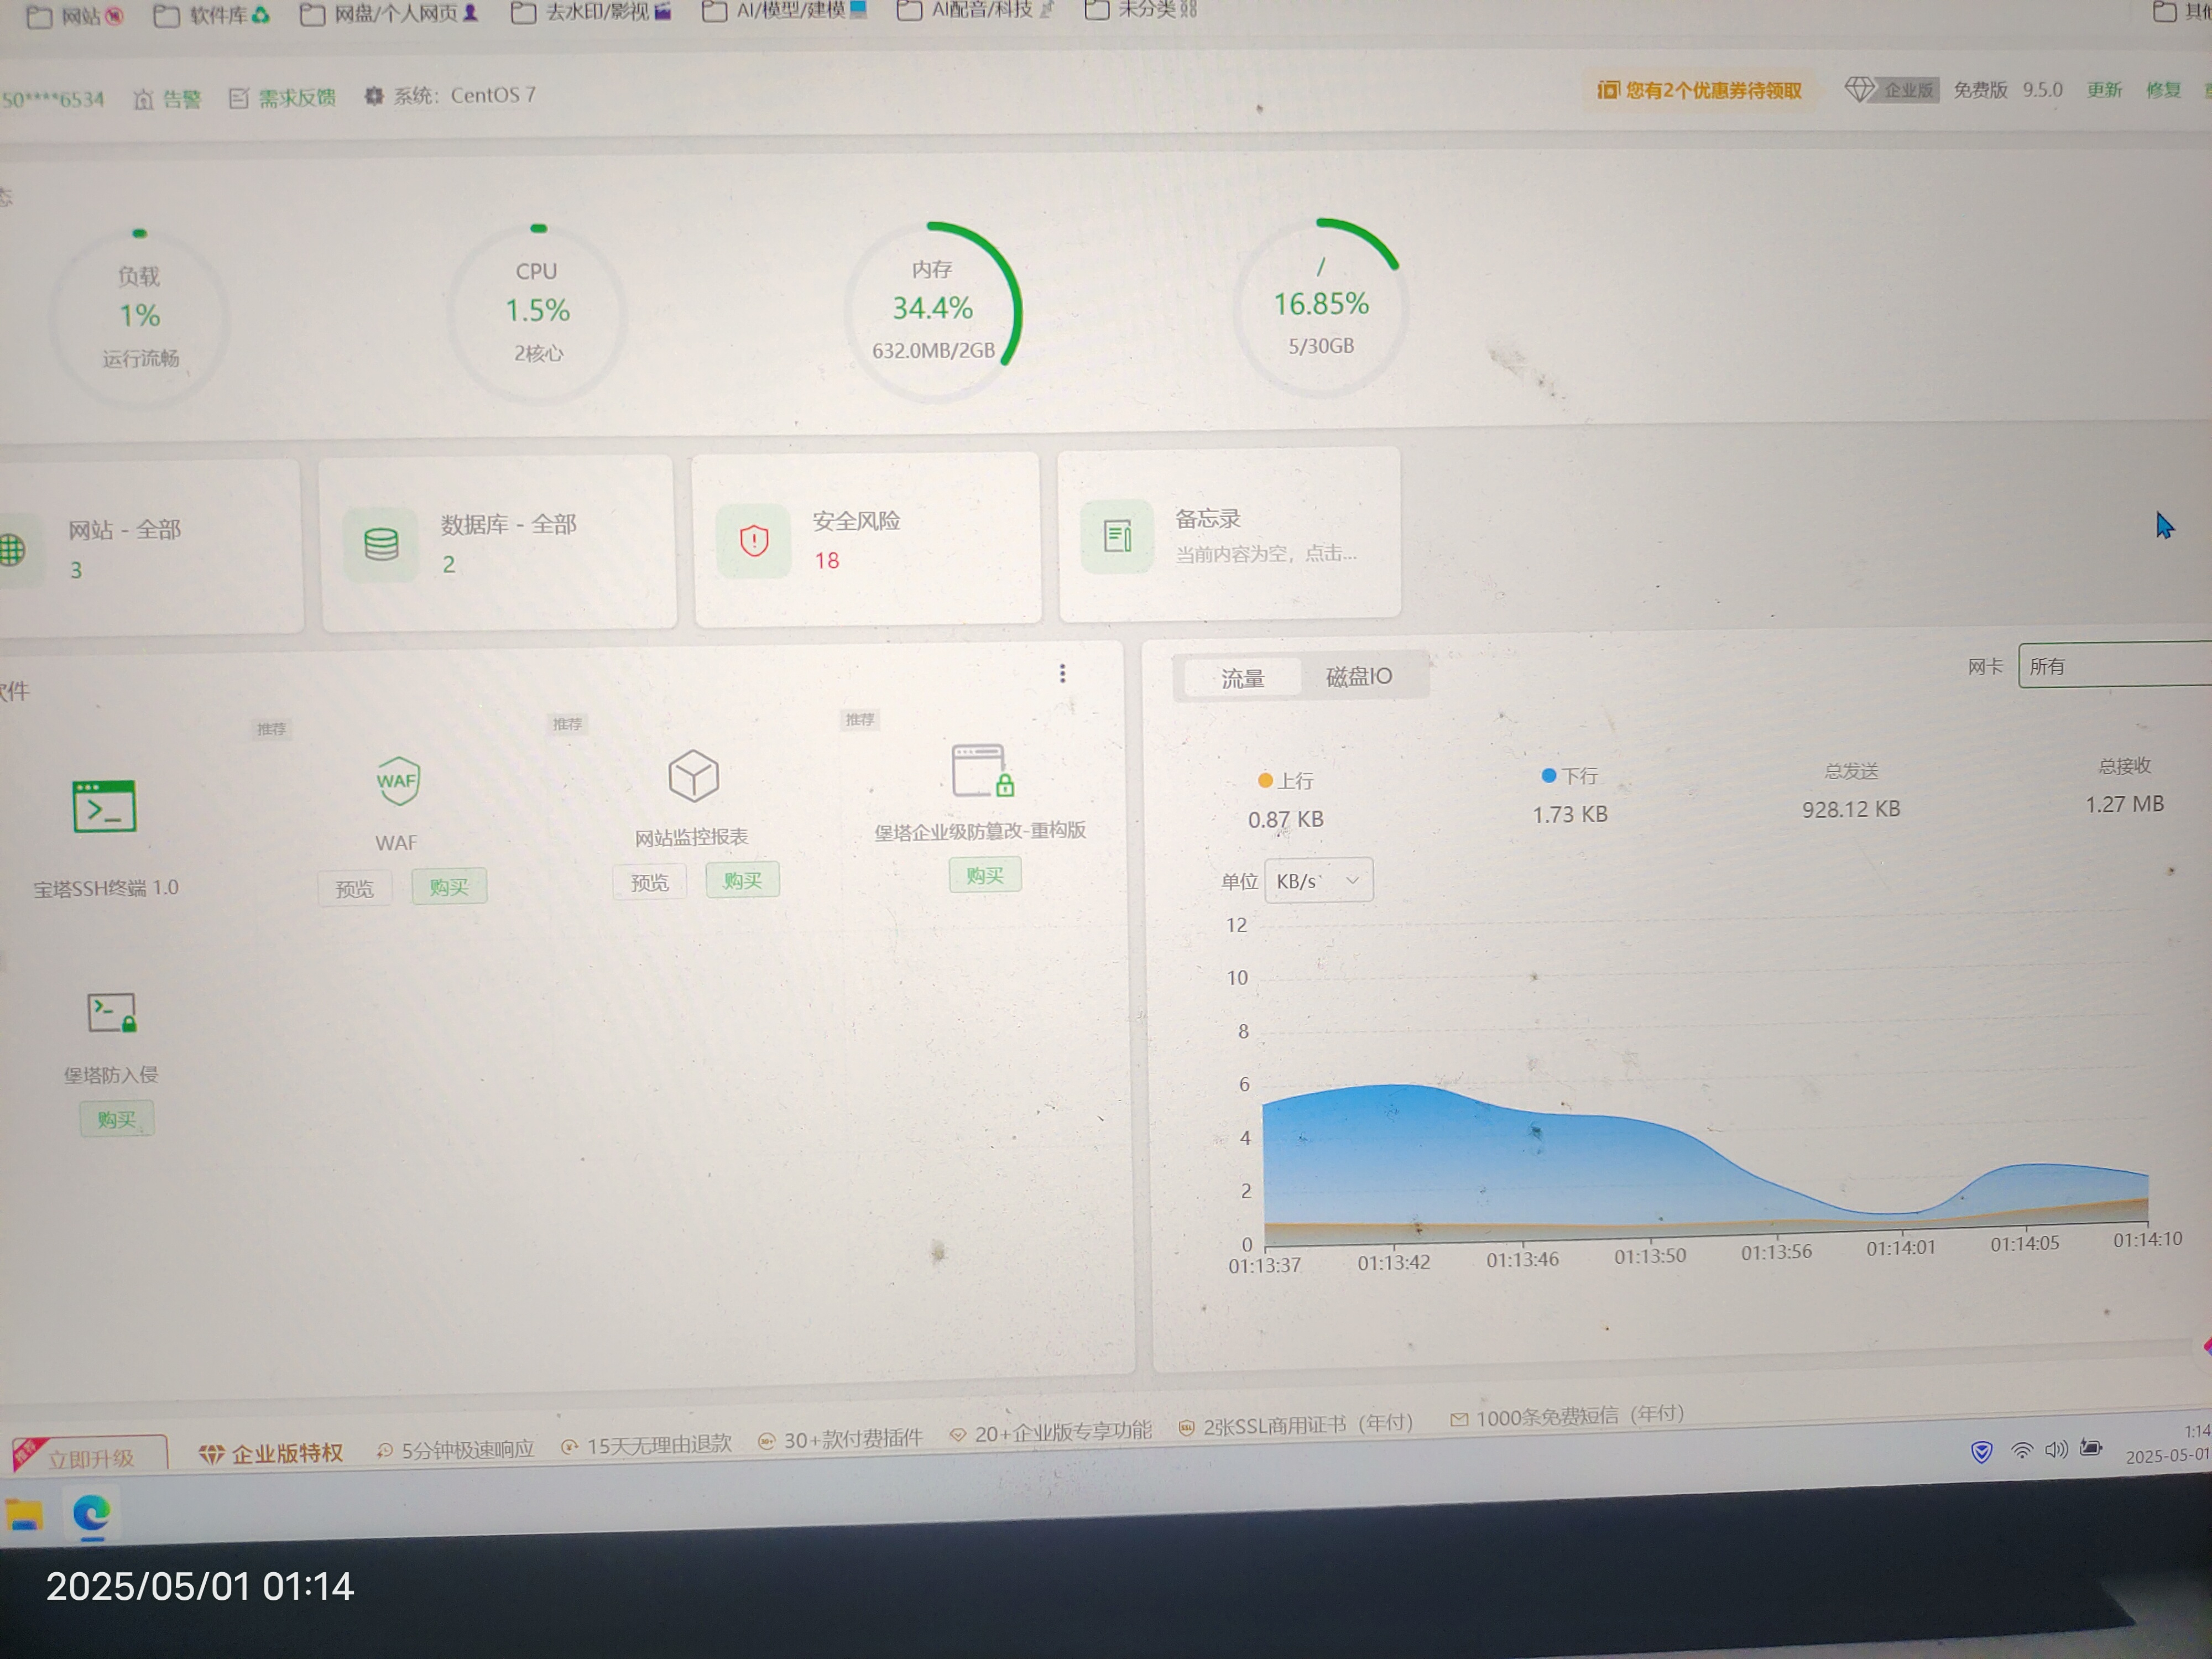Click the 网站监控报表 cube icon
Image resolution: width=2212 pixels, height=1659 pixels.
pos(693,776)
